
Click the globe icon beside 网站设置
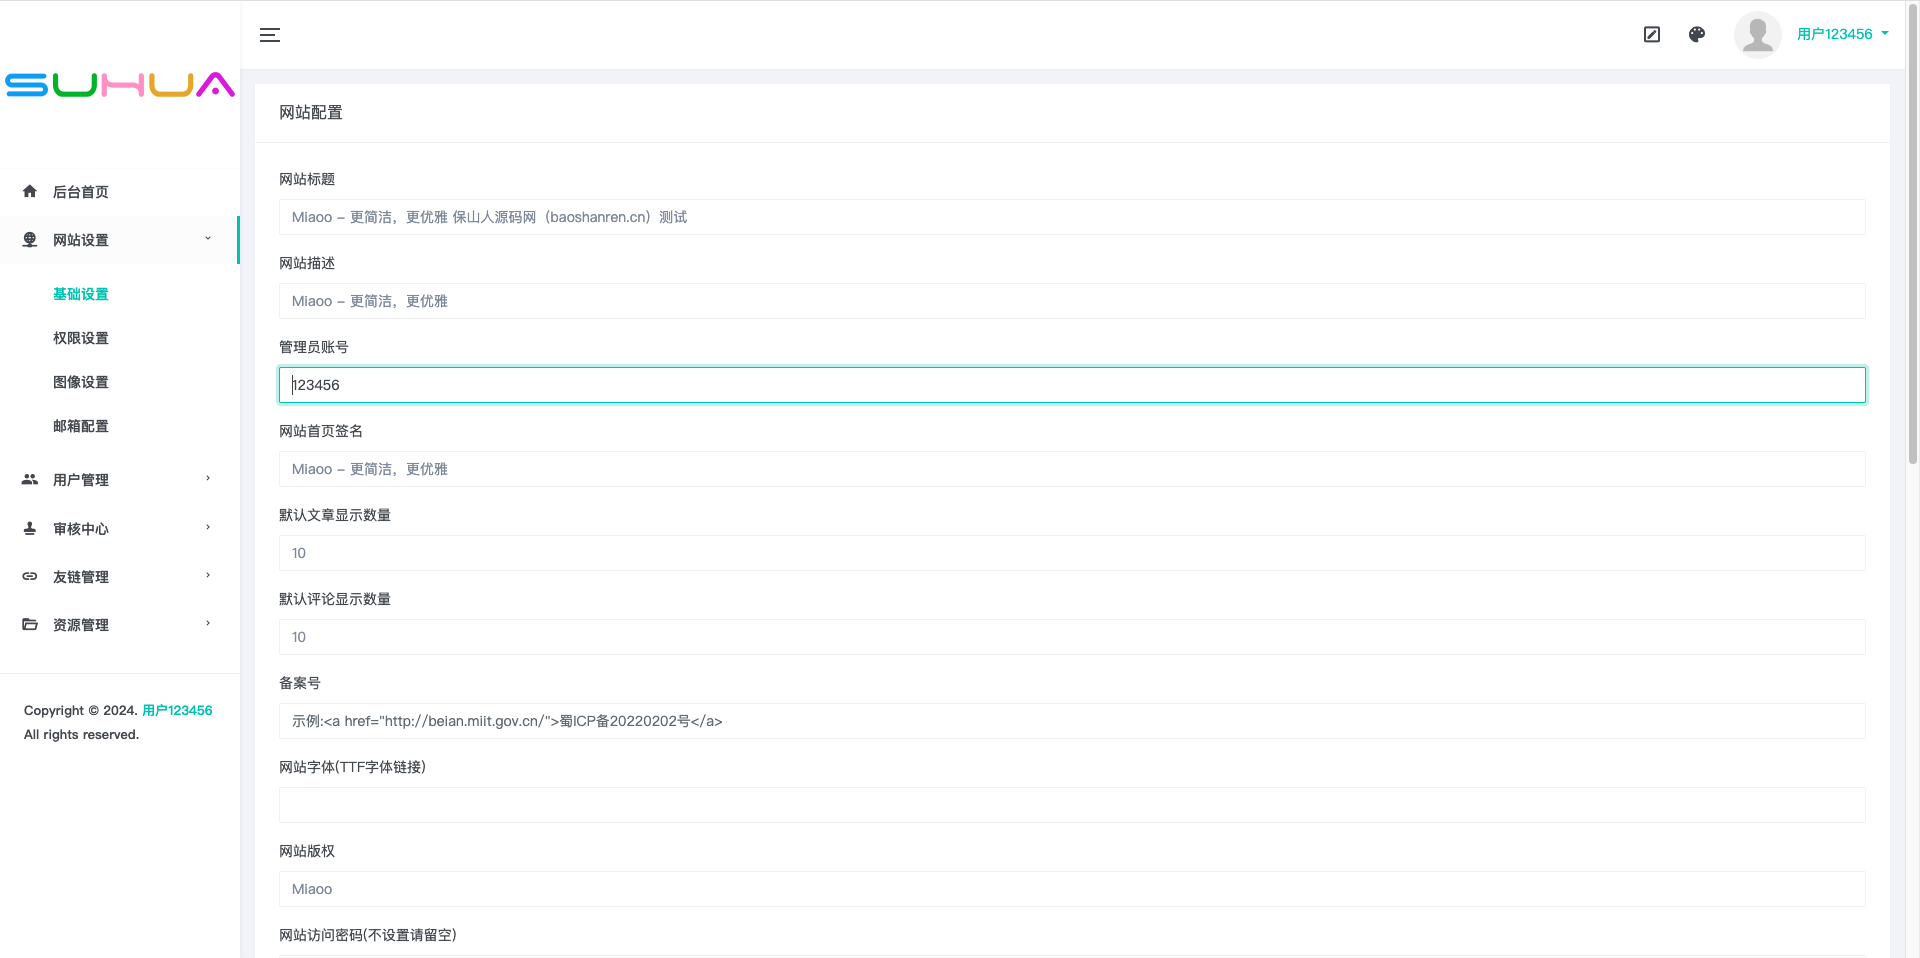30,239
